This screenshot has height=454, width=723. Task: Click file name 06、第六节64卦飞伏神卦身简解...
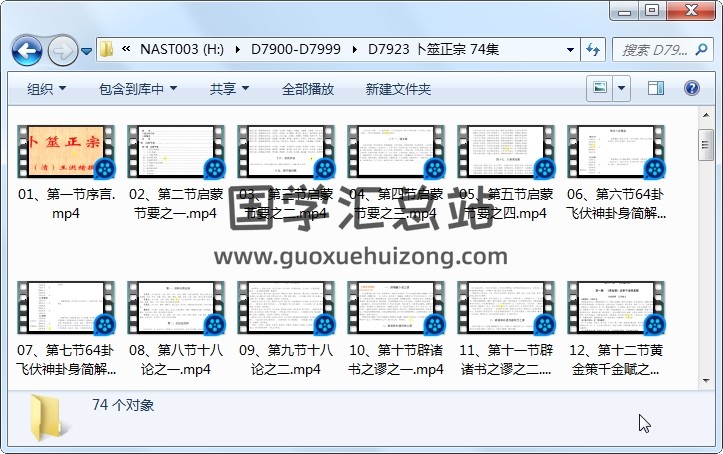(x=616, y=204)
